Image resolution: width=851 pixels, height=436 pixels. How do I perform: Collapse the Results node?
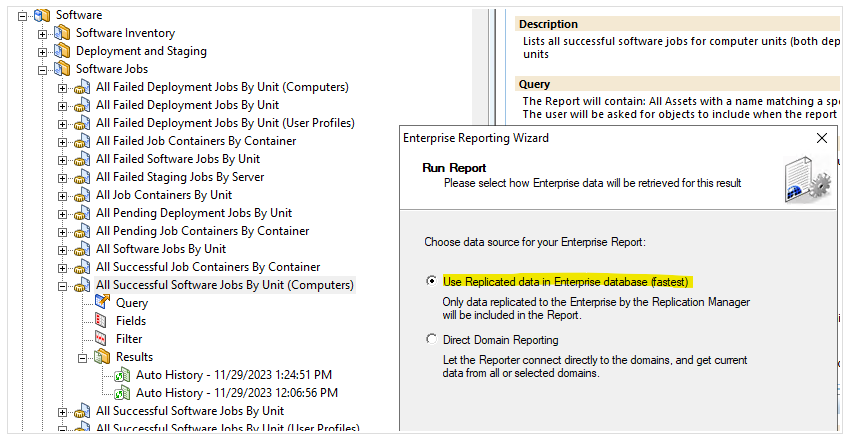pyautogui.click(x=82, y=356)
